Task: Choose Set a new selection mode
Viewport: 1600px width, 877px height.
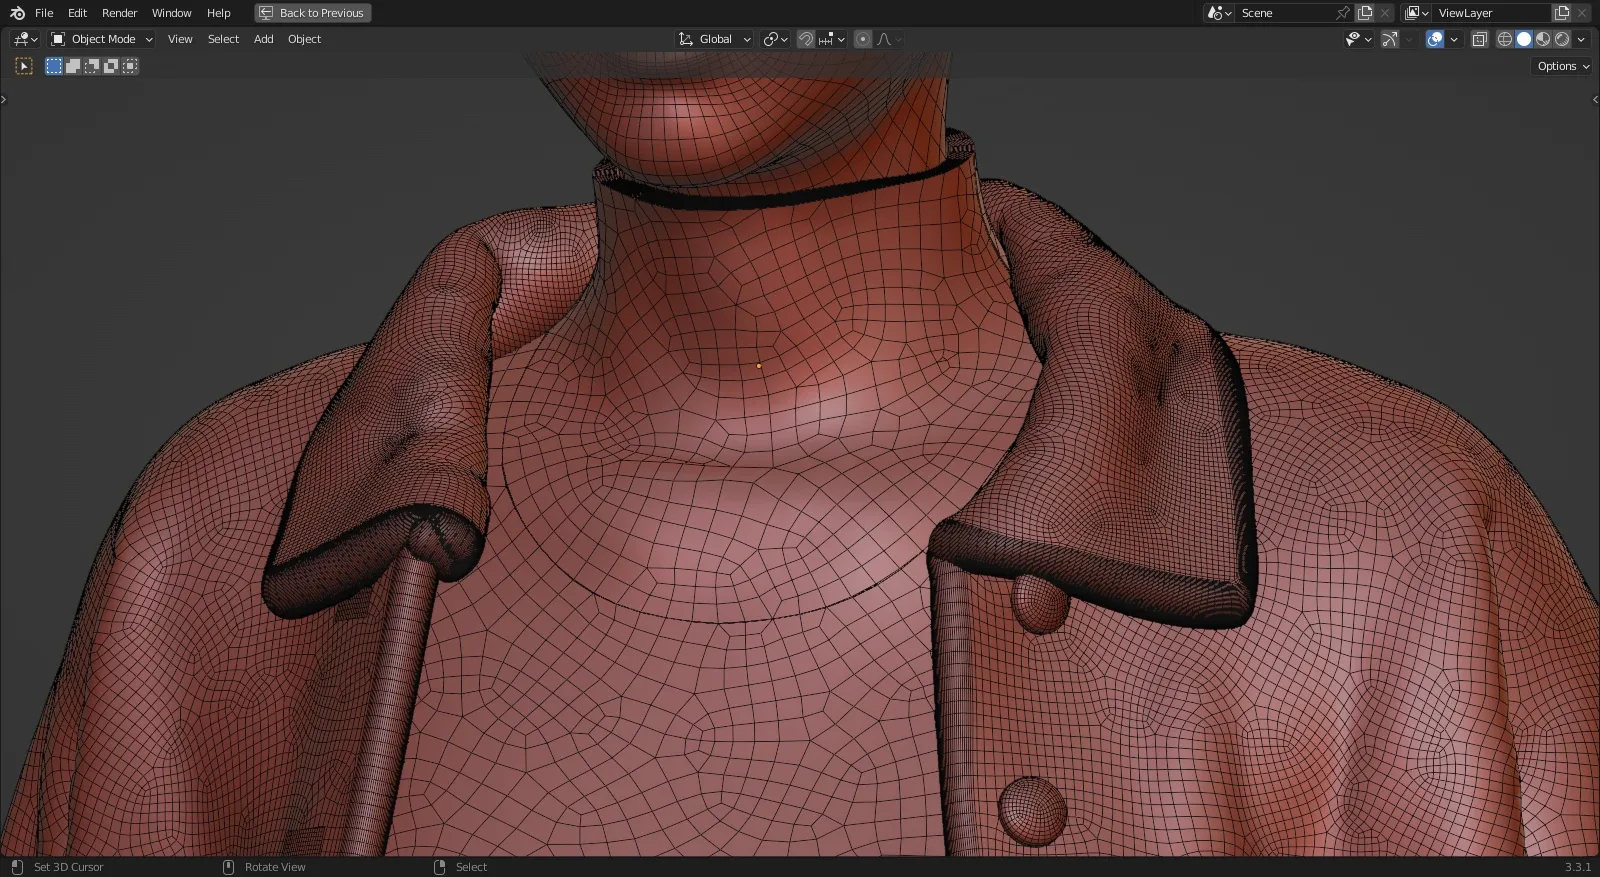Action: tap(54, 66)
